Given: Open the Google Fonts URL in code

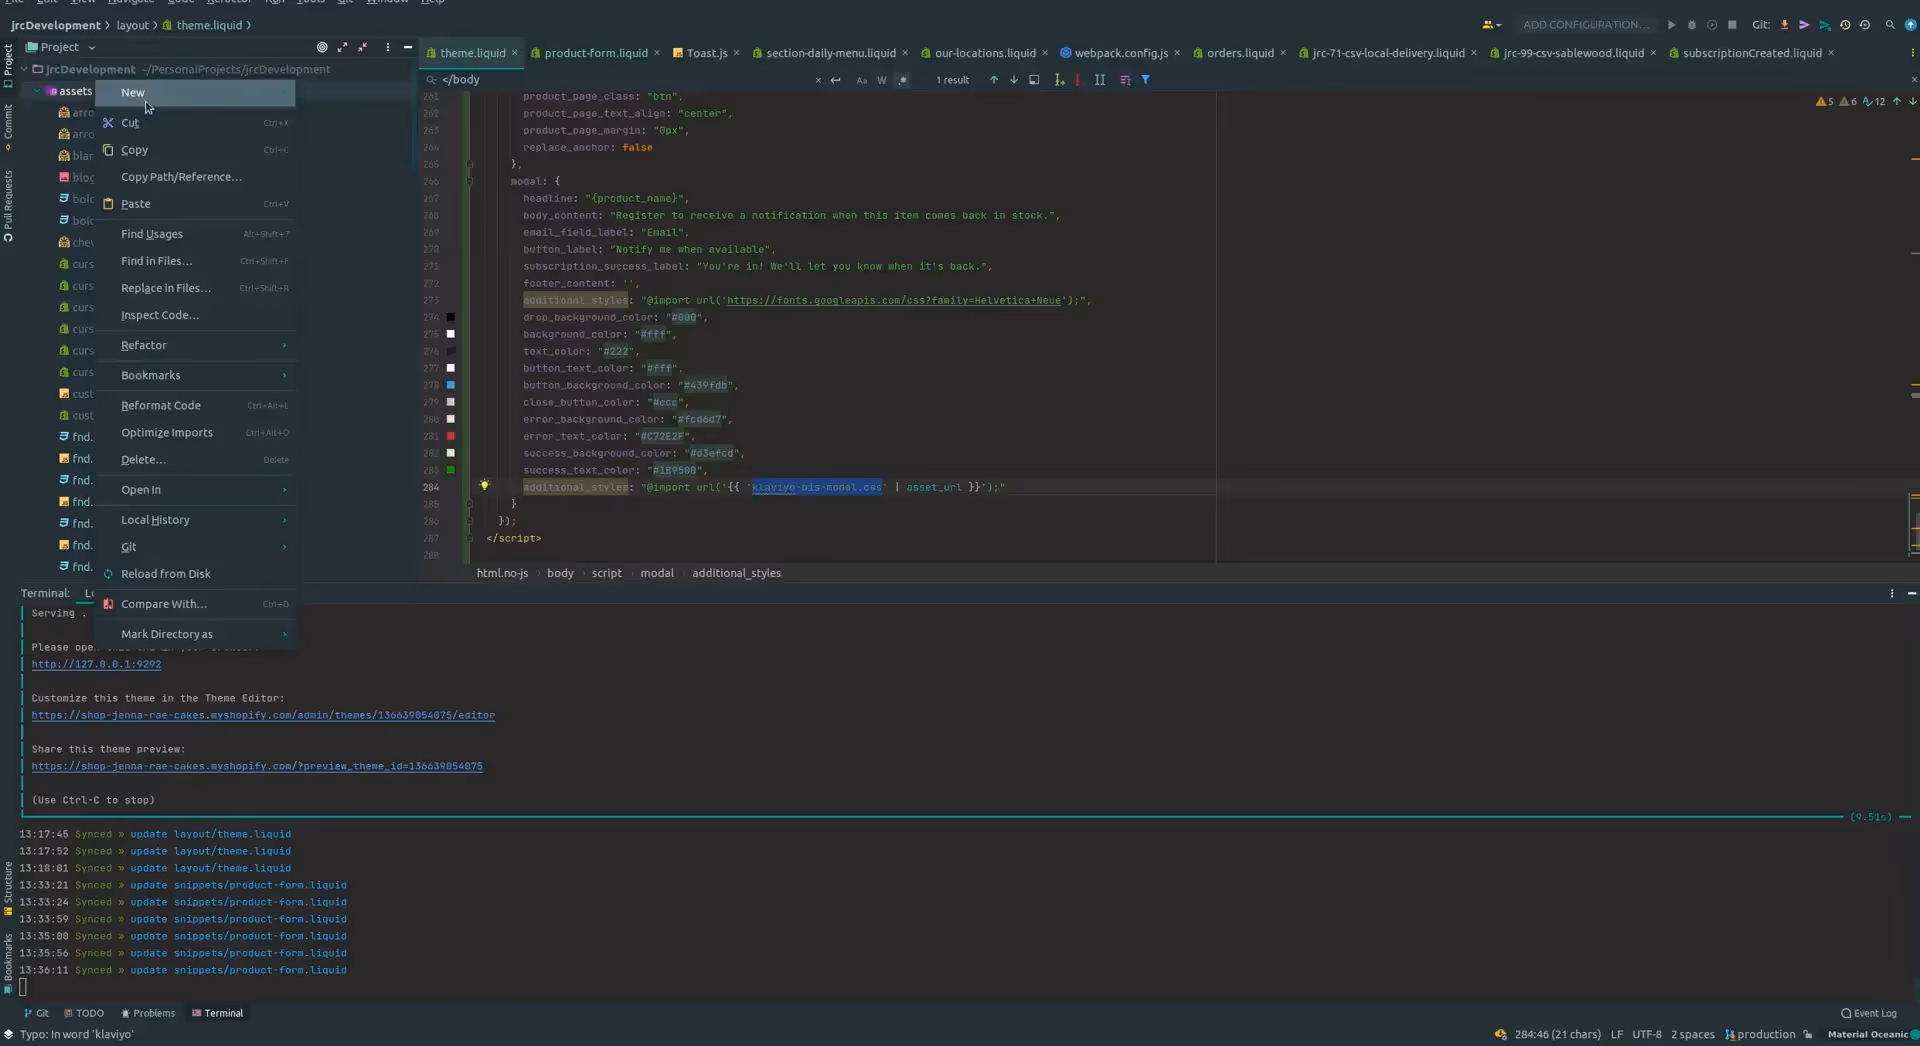Looking at the screenshot, I should pos(894,300).
